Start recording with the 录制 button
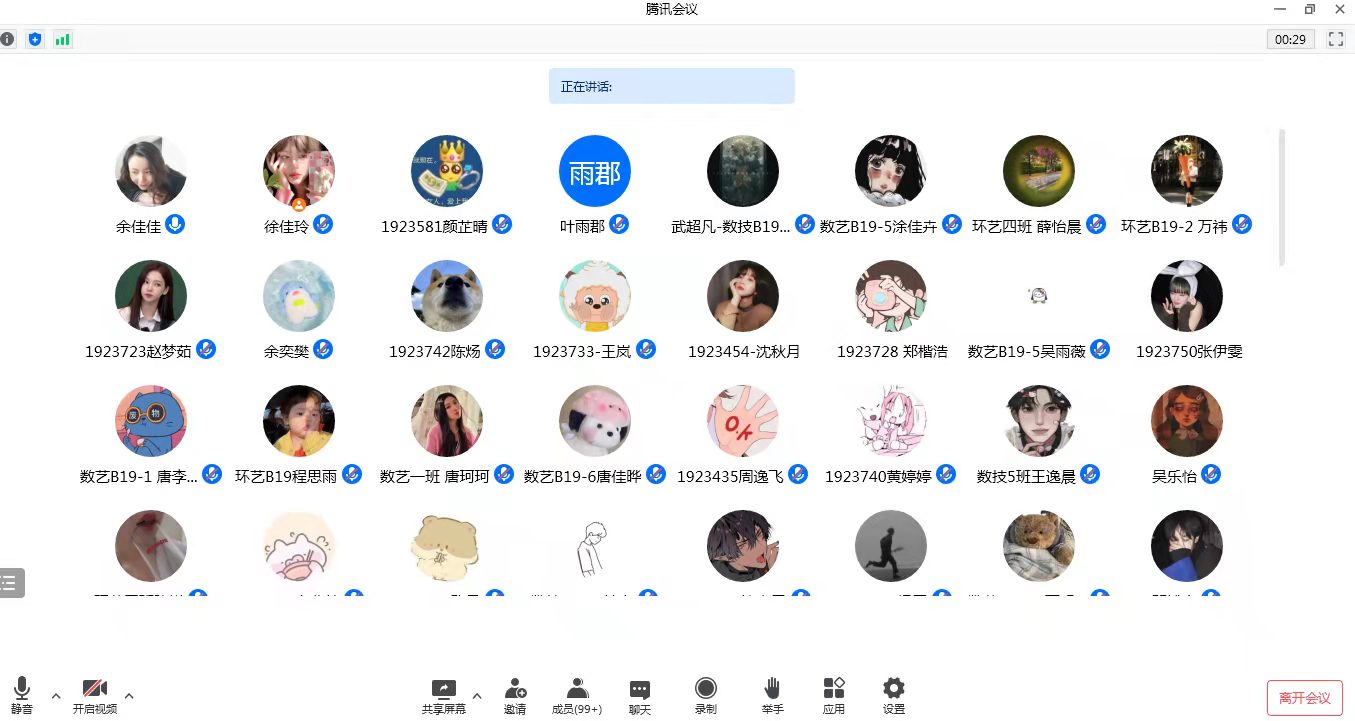Screen dimensions: 1355x721 coord(706,695)
